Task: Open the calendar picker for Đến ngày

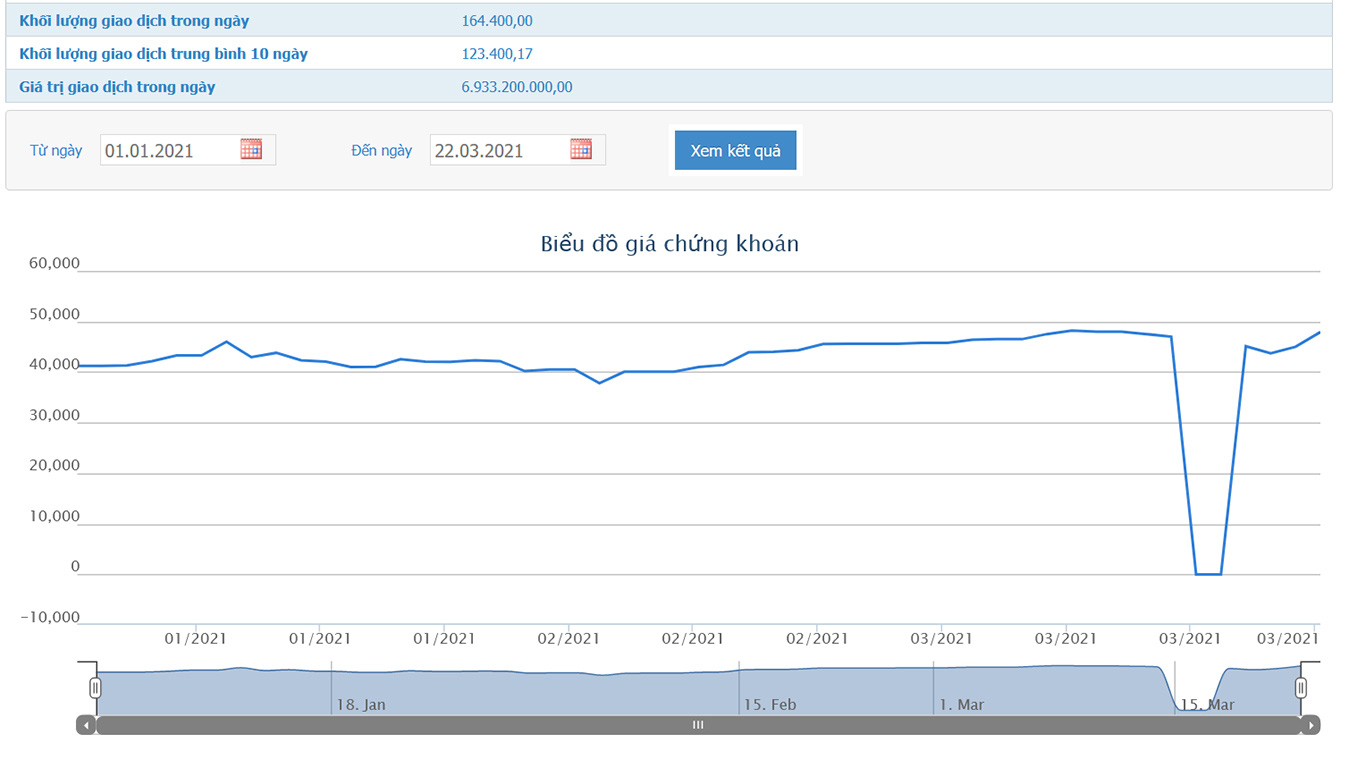Action: [581, 150]
